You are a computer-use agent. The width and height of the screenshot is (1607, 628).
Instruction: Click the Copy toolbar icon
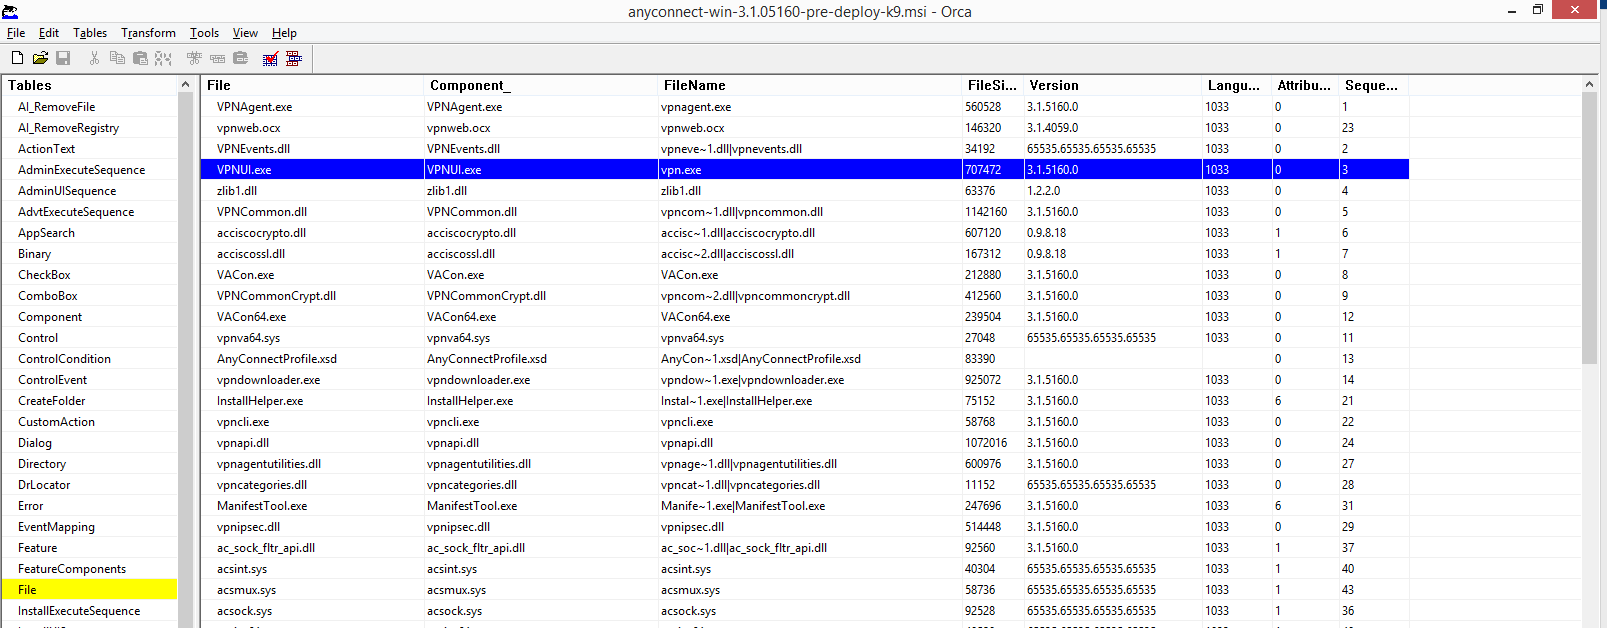(117, 59)
